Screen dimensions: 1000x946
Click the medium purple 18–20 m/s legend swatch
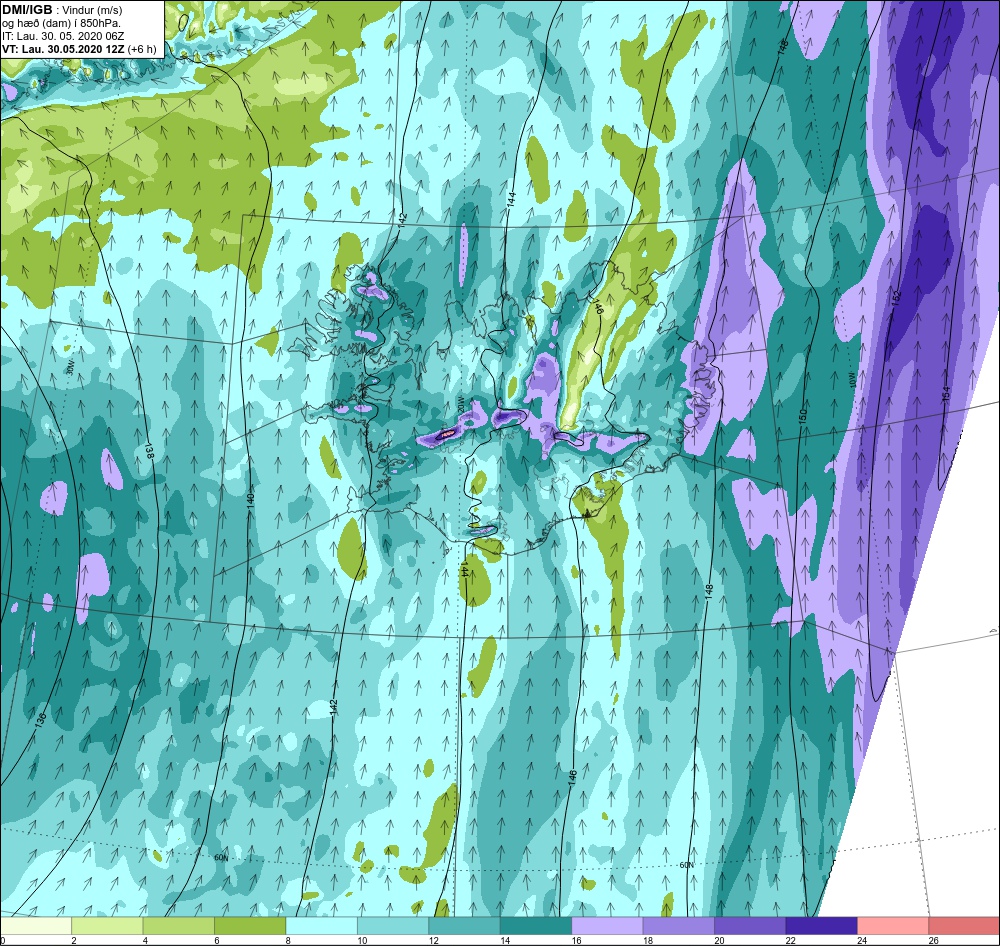click(x=679, y=925)
